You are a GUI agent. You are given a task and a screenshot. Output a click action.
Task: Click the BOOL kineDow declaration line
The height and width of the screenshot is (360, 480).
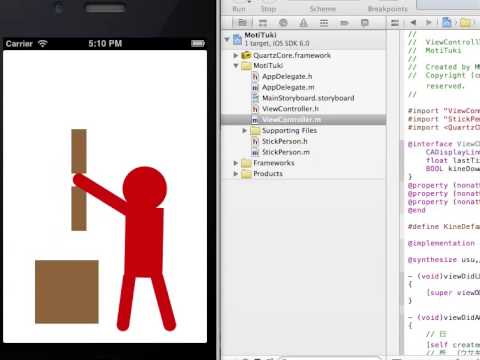[452, 169]
